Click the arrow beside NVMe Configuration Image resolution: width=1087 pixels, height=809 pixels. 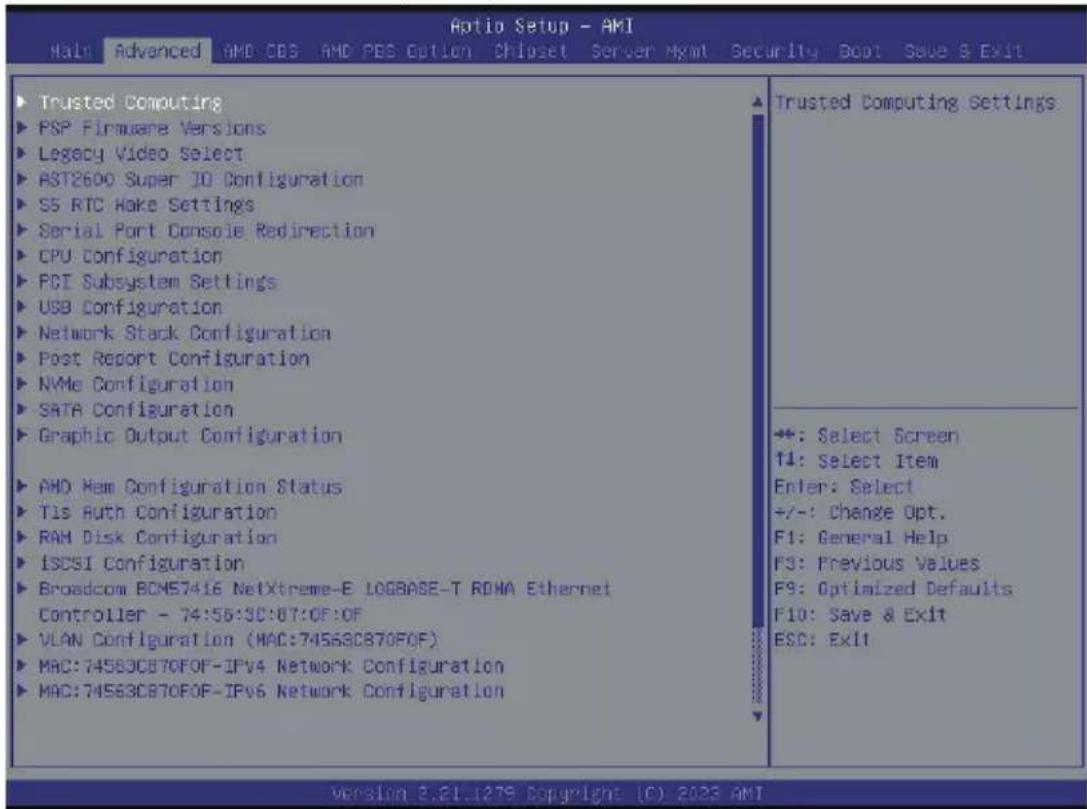22,384
